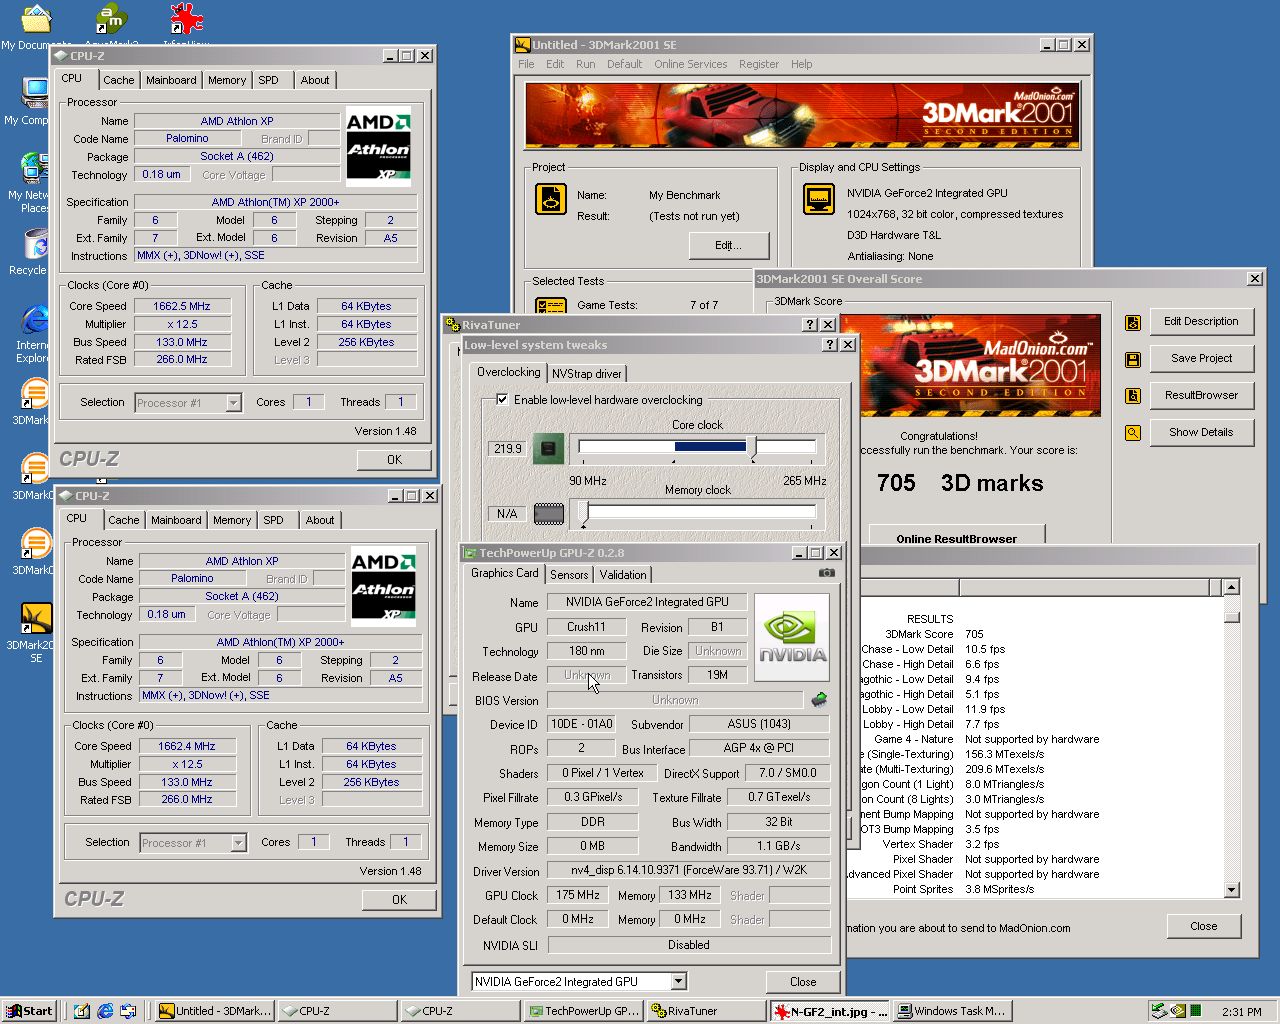1280x1024 pixels.
Task: Click the BIOS save chip icon in GPU-Z
Action: tap(819, 700)
